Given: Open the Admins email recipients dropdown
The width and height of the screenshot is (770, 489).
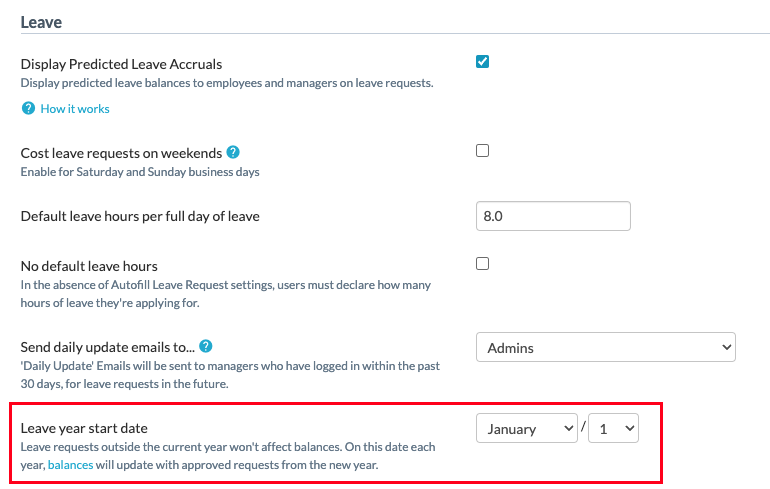Looking at the screenshot, I should tap(605, 348).
